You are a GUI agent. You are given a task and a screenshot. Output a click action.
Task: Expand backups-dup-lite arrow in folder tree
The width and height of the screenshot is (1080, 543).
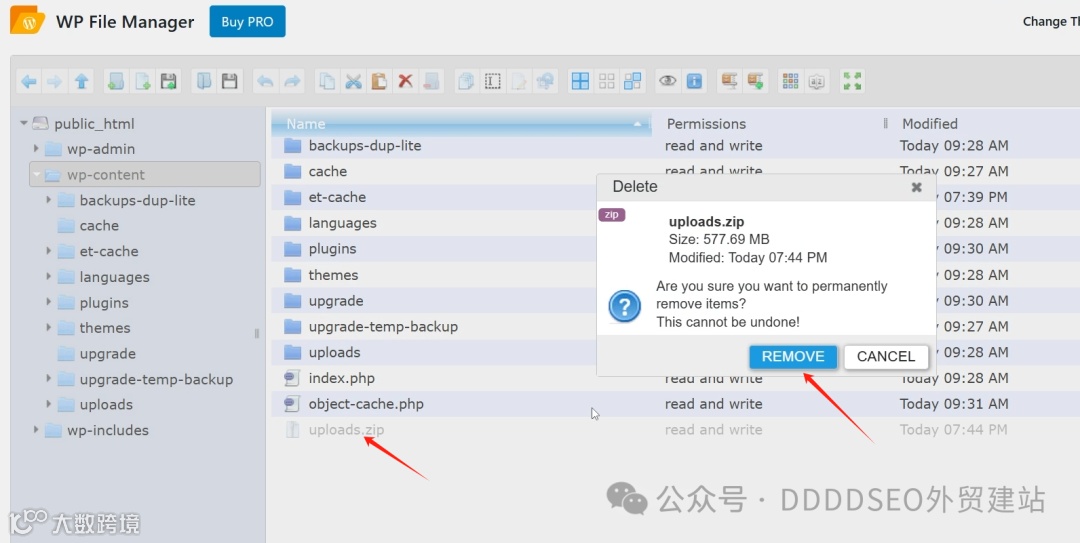[48, 200]
